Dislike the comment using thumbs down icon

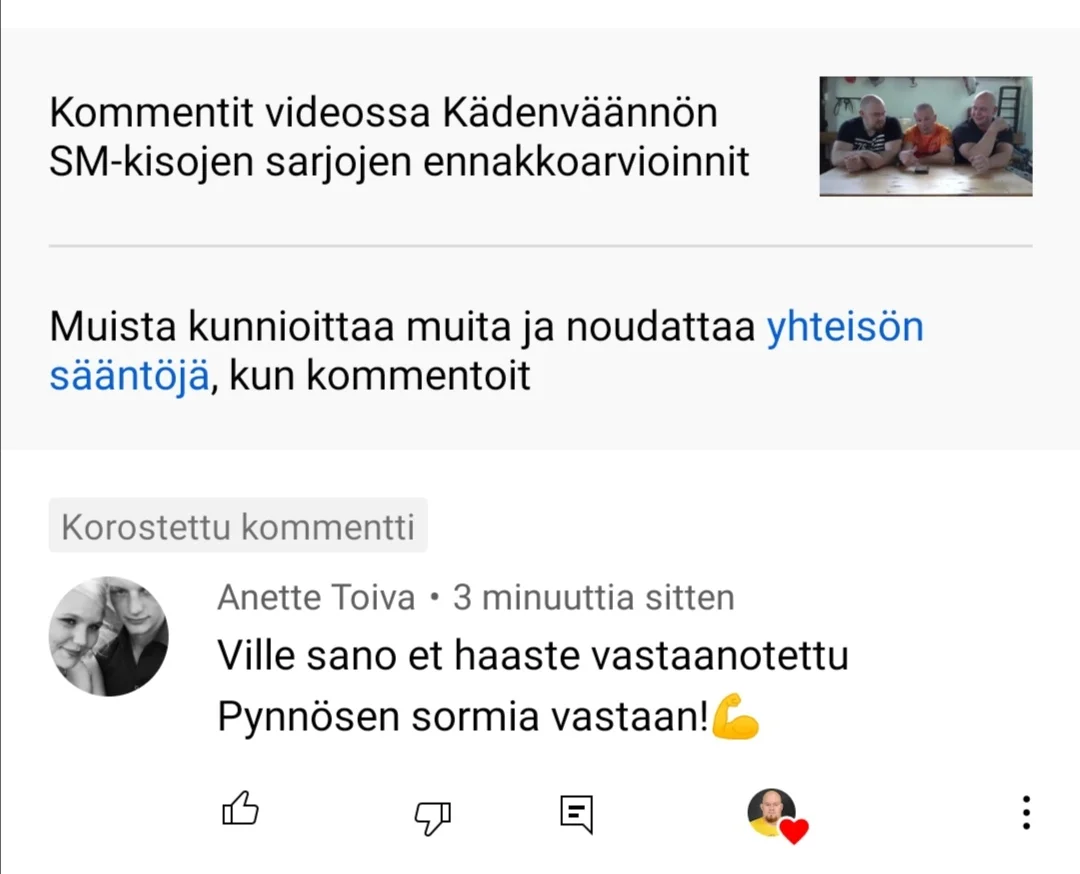click(x=433, y=818)
